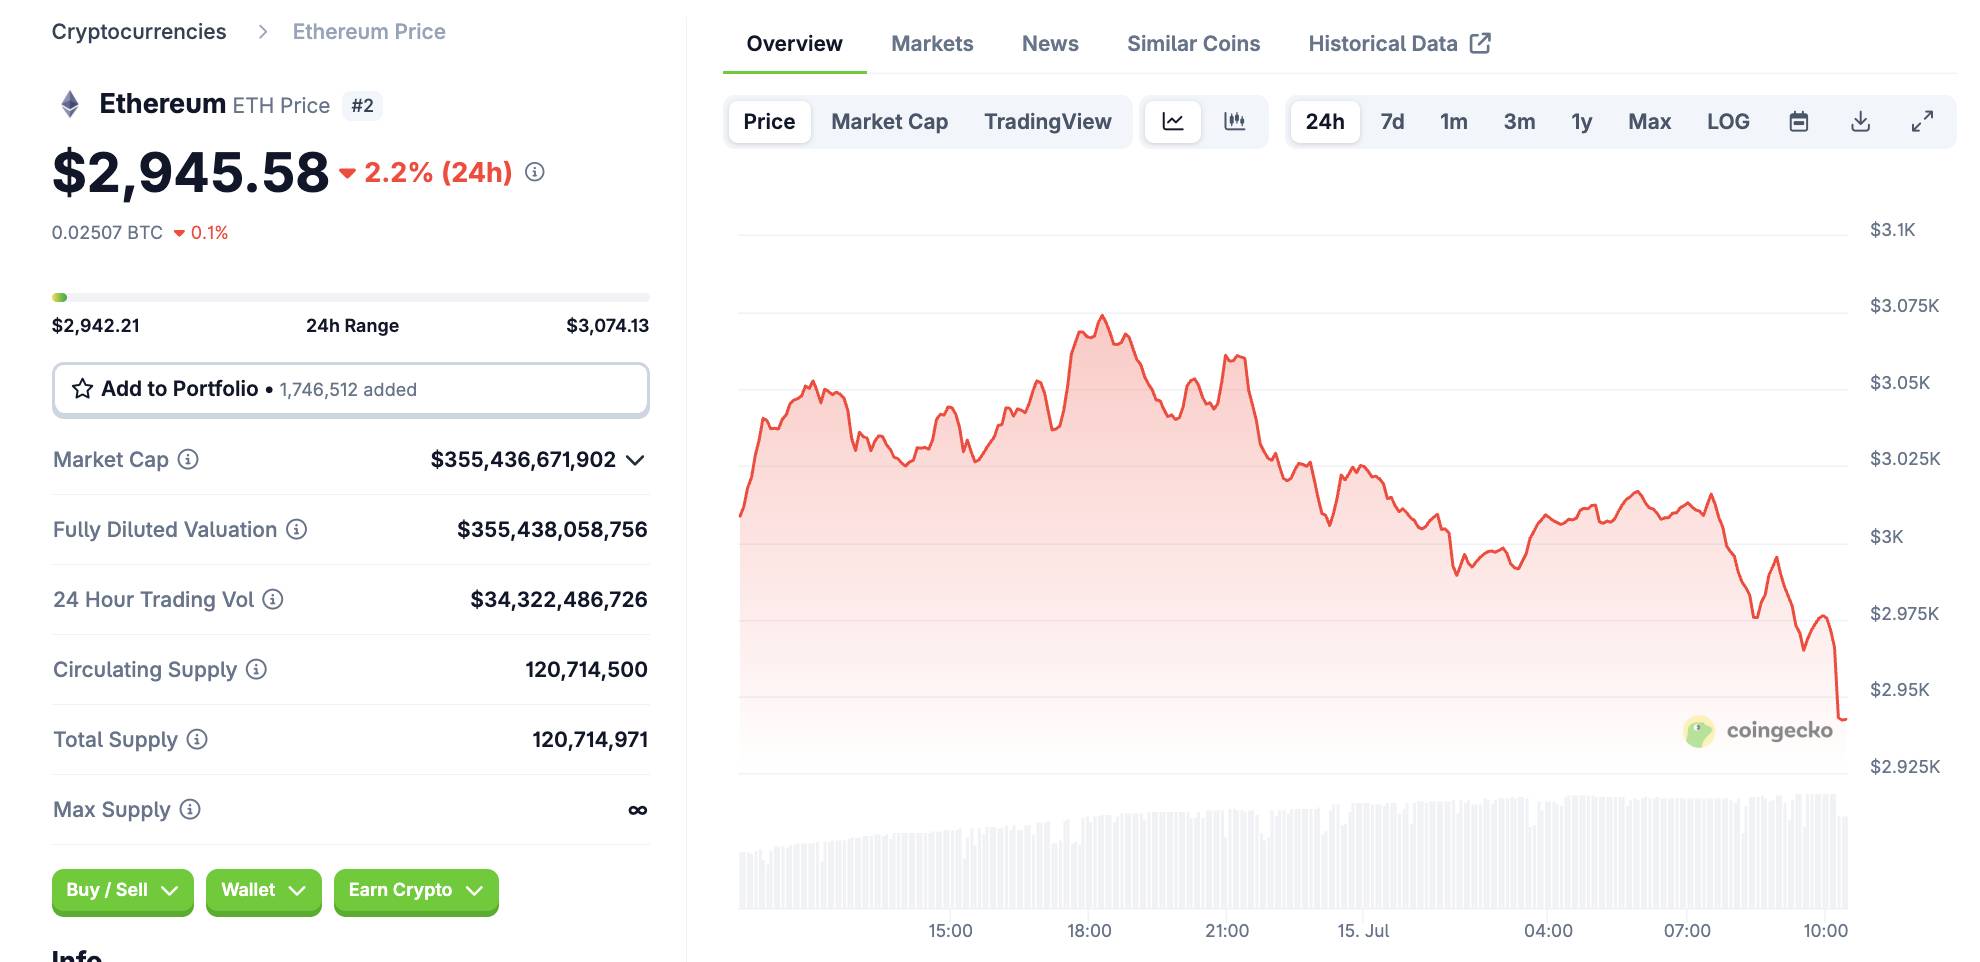Select the 24h time range

[x=1325, y=122]
